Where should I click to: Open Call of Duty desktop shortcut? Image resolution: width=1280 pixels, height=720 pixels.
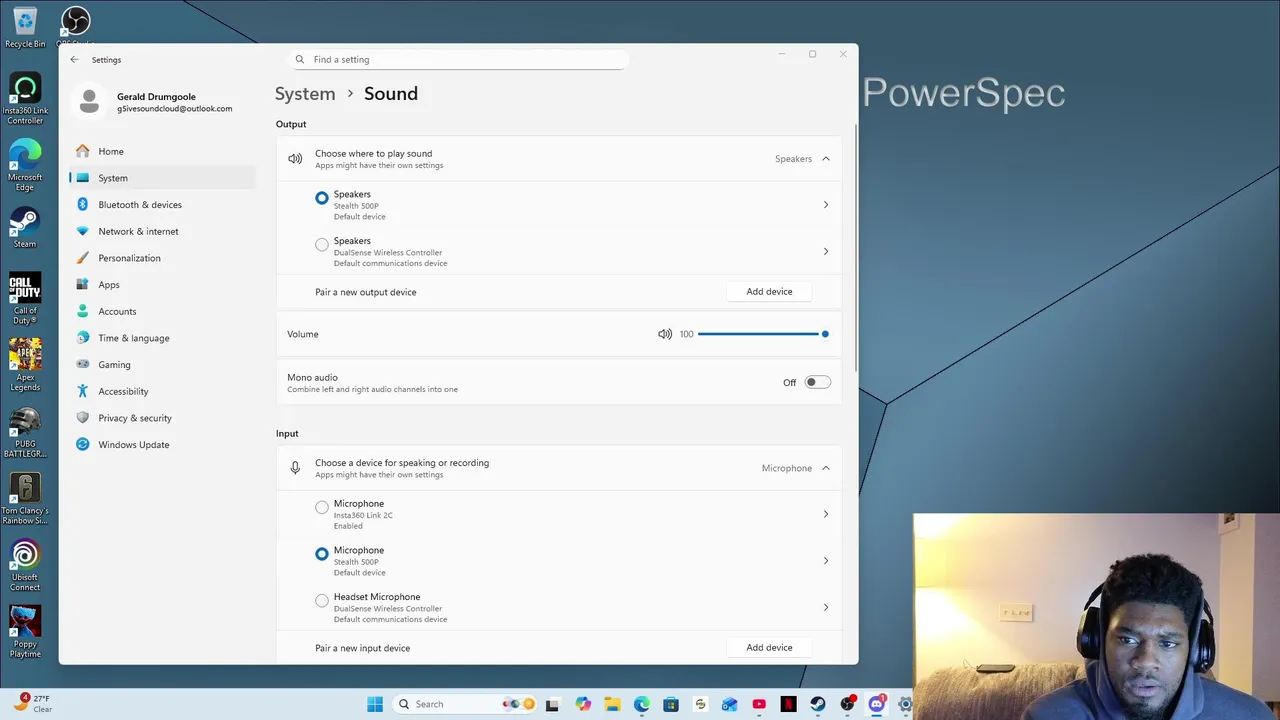tap(25, 299)
